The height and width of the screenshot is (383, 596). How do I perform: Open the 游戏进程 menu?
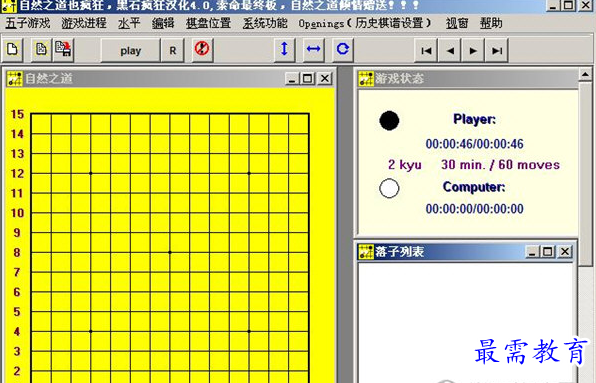pyautogui.click(x=84, y=23)
